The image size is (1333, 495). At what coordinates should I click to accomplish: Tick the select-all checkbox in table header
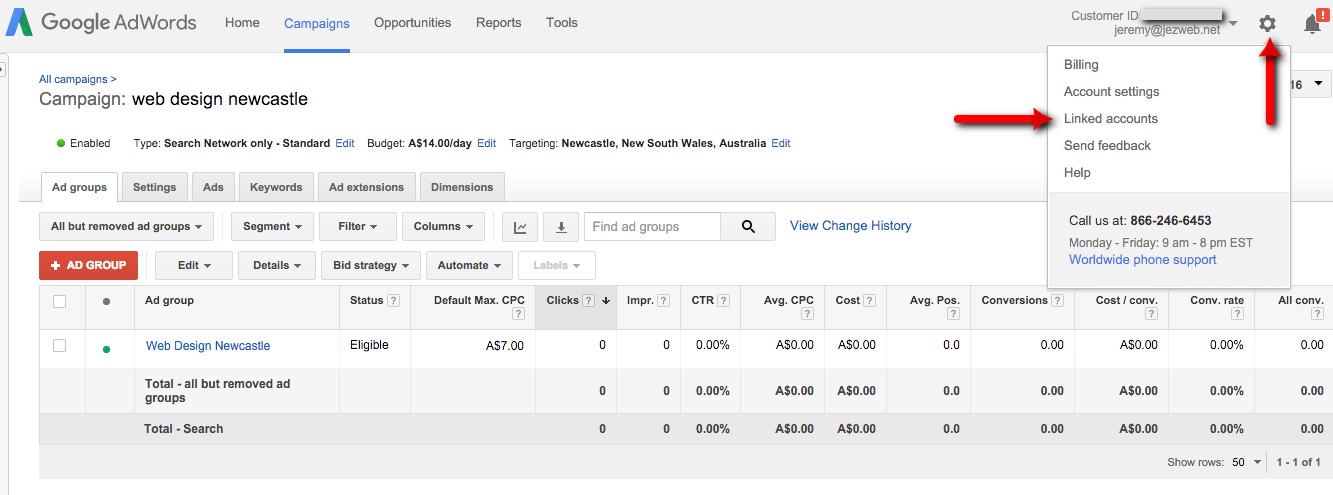59,301
